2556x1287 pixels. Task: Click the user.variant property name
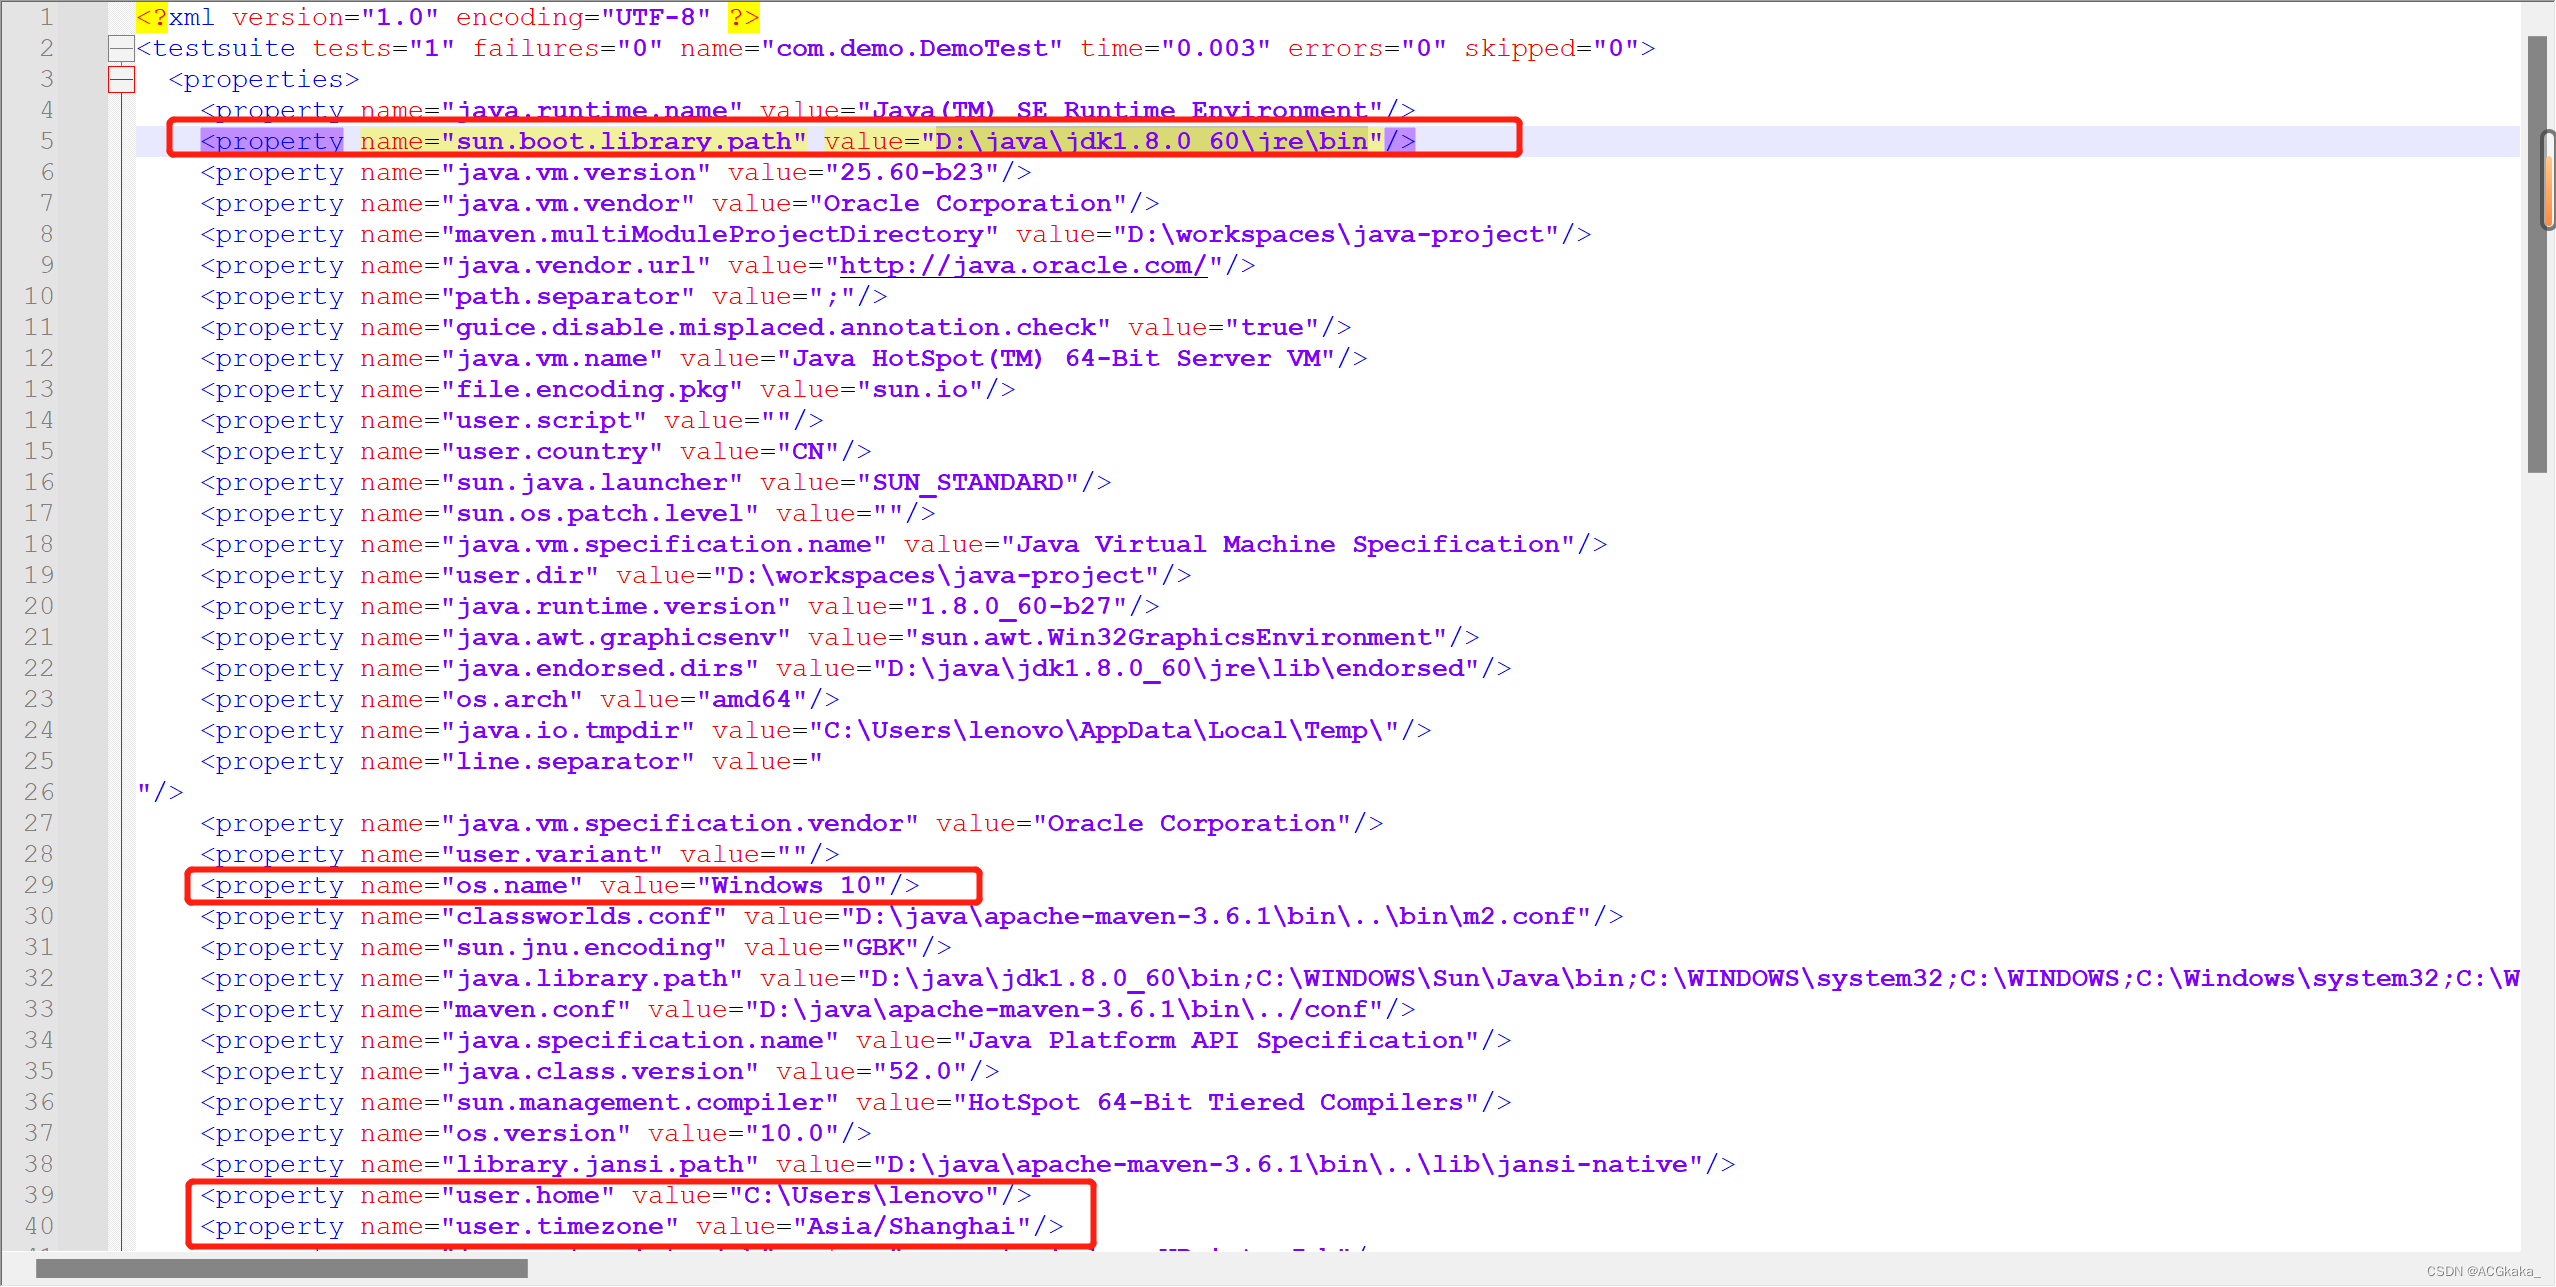(552, 854)
